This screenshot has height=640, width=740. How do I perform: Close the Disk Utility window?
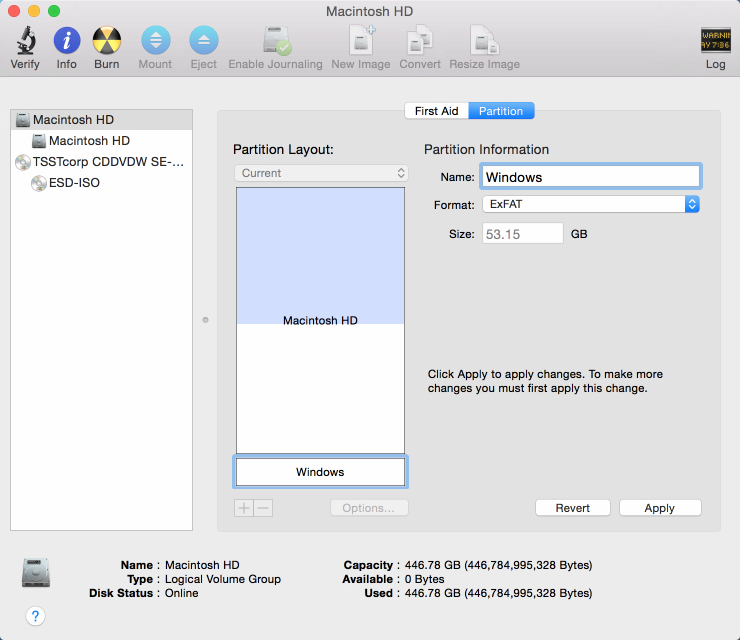pos(14,11)
